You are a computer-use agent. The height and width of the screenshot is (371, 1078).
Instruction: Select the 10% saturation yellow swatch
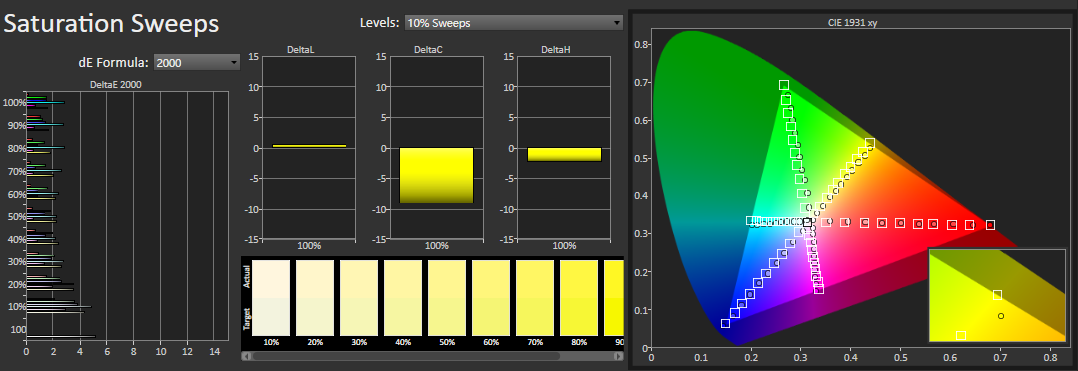[x=272, y=297]
